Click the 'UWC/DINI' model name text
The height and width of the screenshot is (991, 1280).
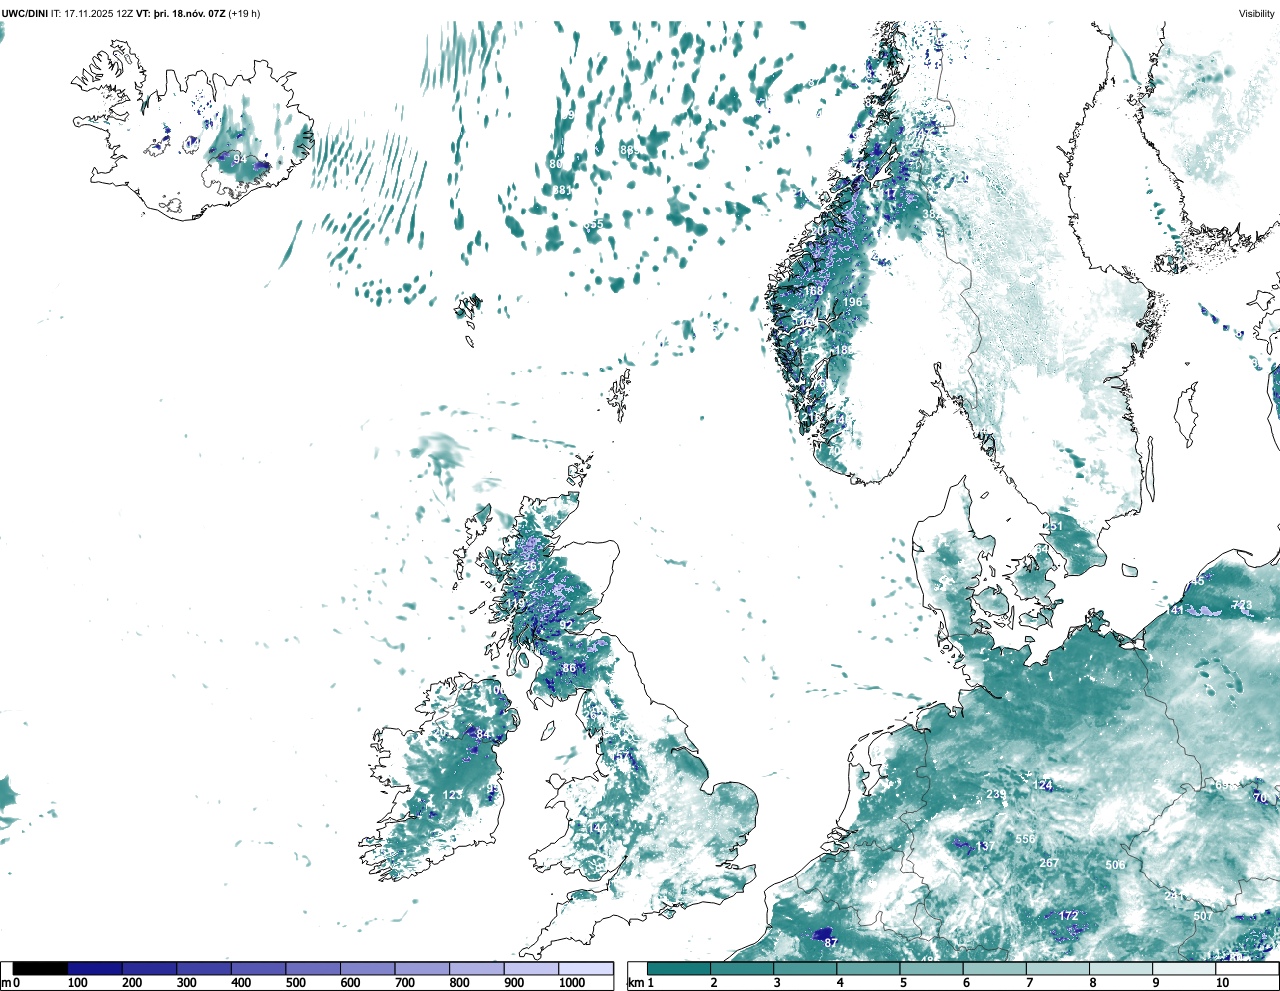point(25,14)
